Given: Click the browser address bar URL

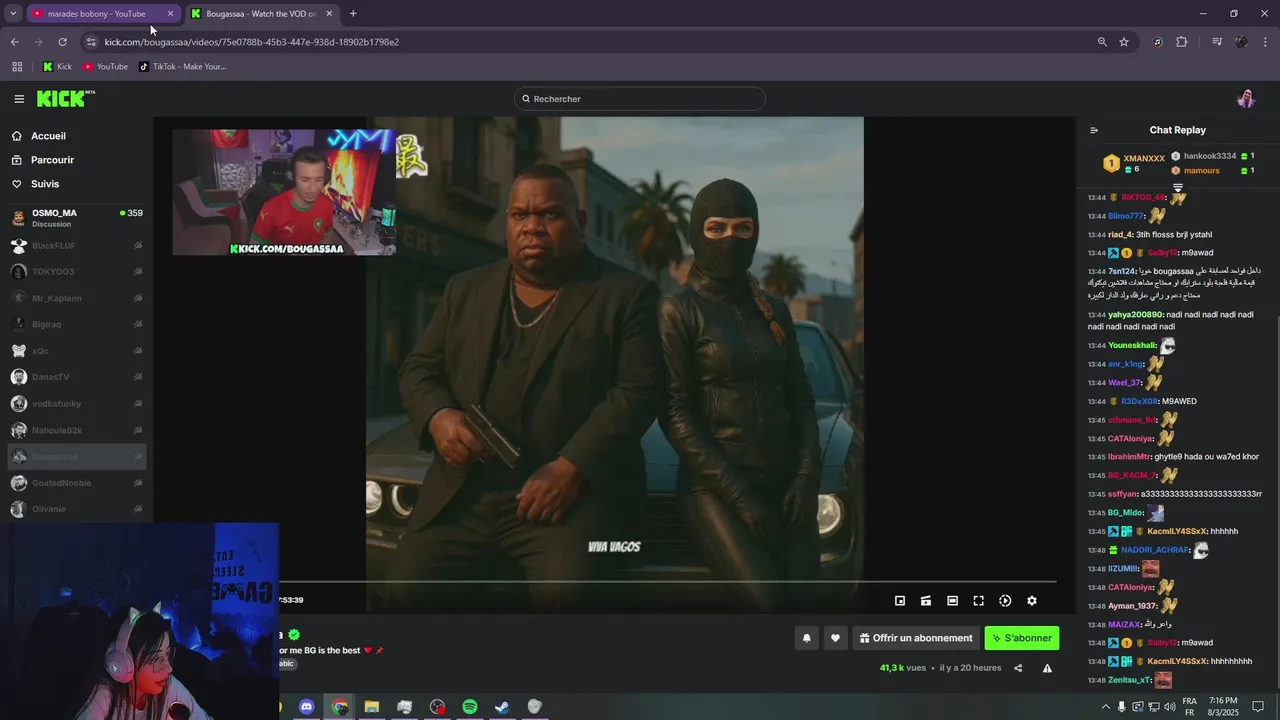Looking at the screenshot, I should (252, 42).
